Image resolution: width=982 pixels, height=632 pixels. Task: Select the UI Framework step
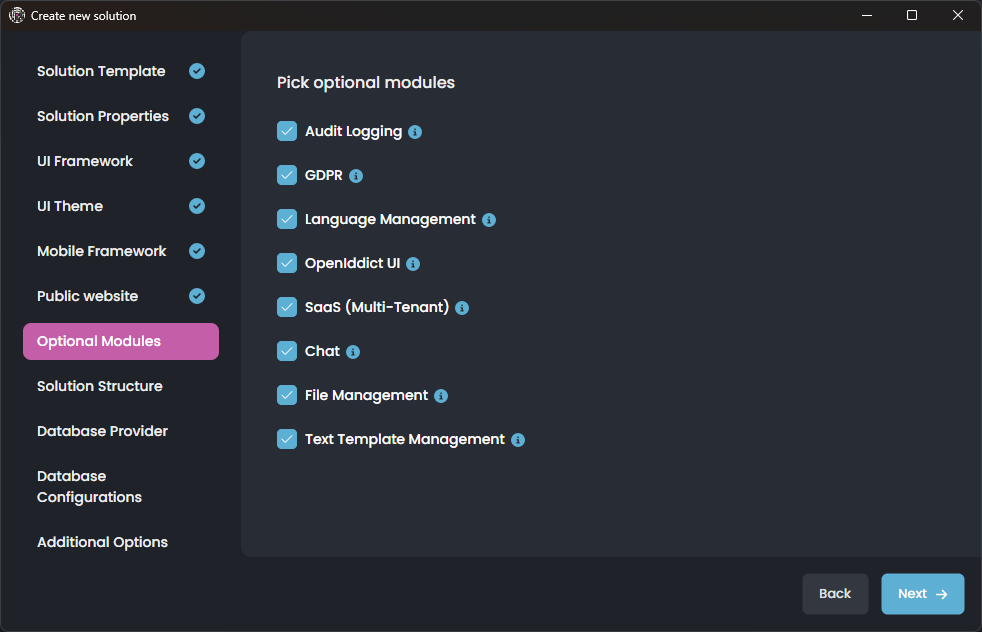85,161
